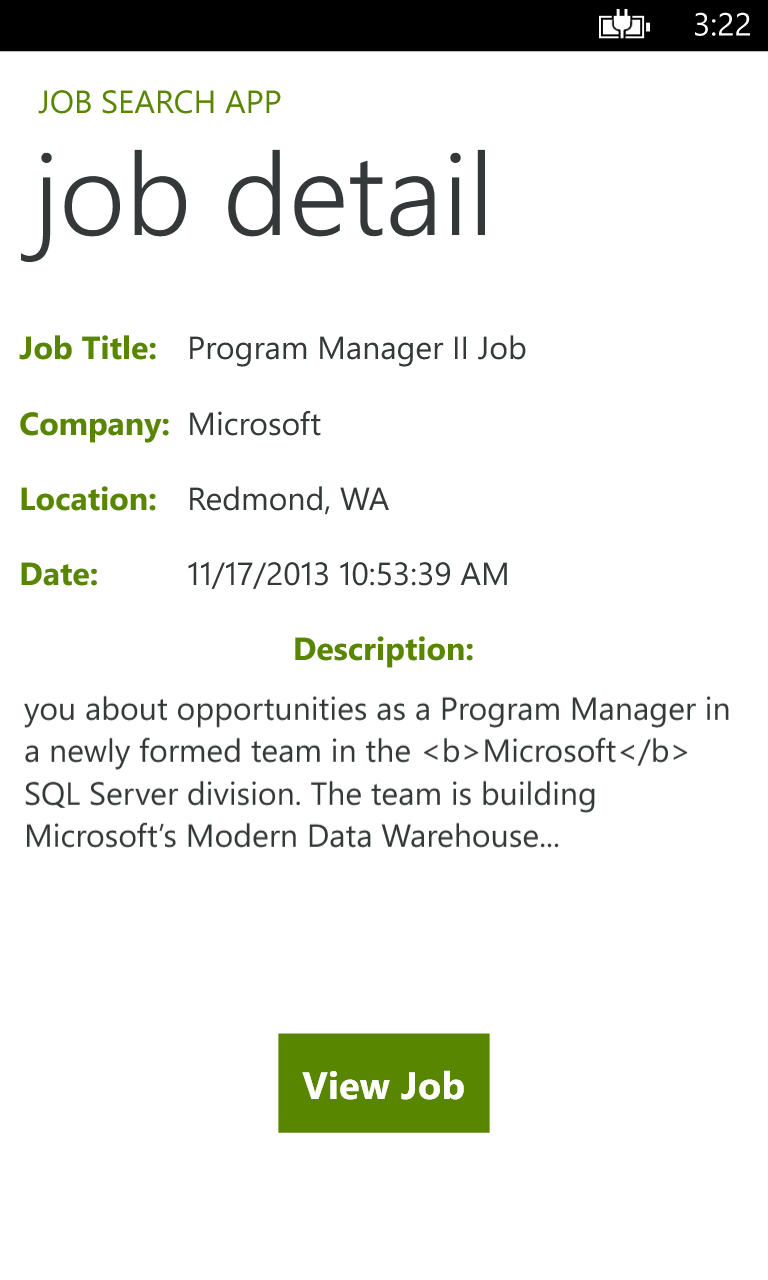Click the Job Title label
Screen dimensions: 768x1280
click(88, 348)
